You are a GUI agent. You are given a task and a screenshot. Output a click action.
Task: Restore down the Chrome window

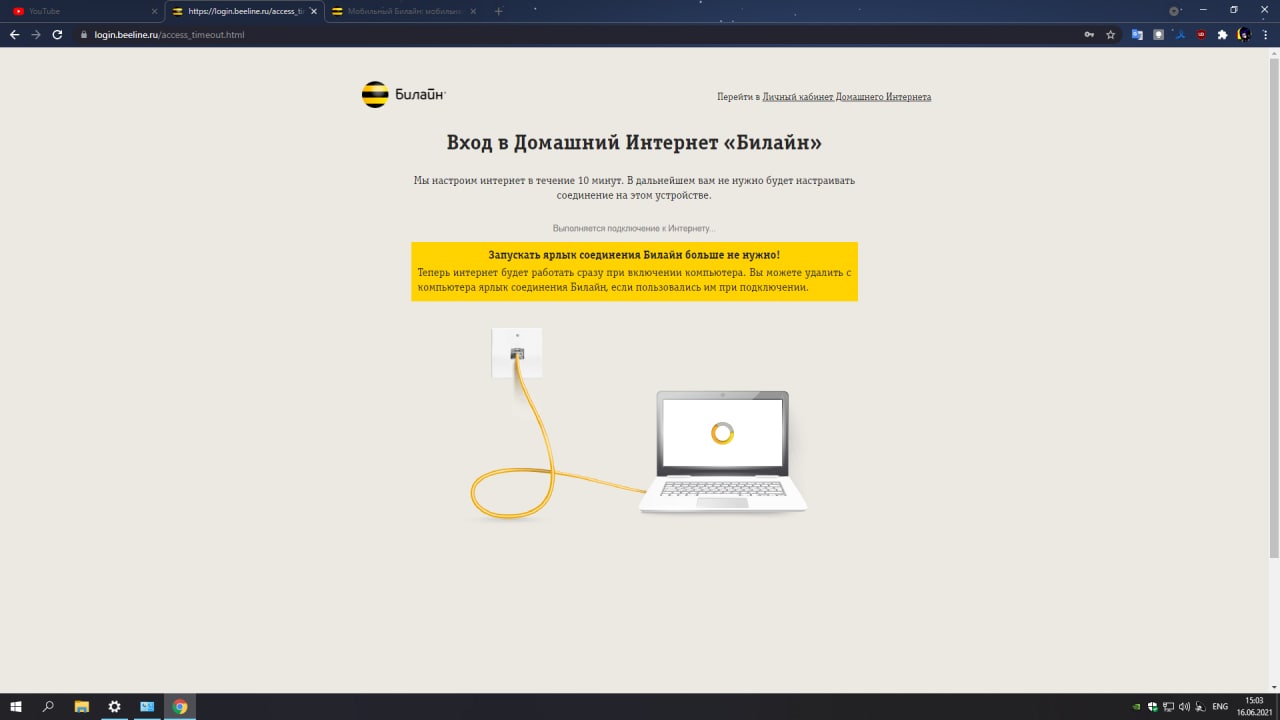[1234, 10]
